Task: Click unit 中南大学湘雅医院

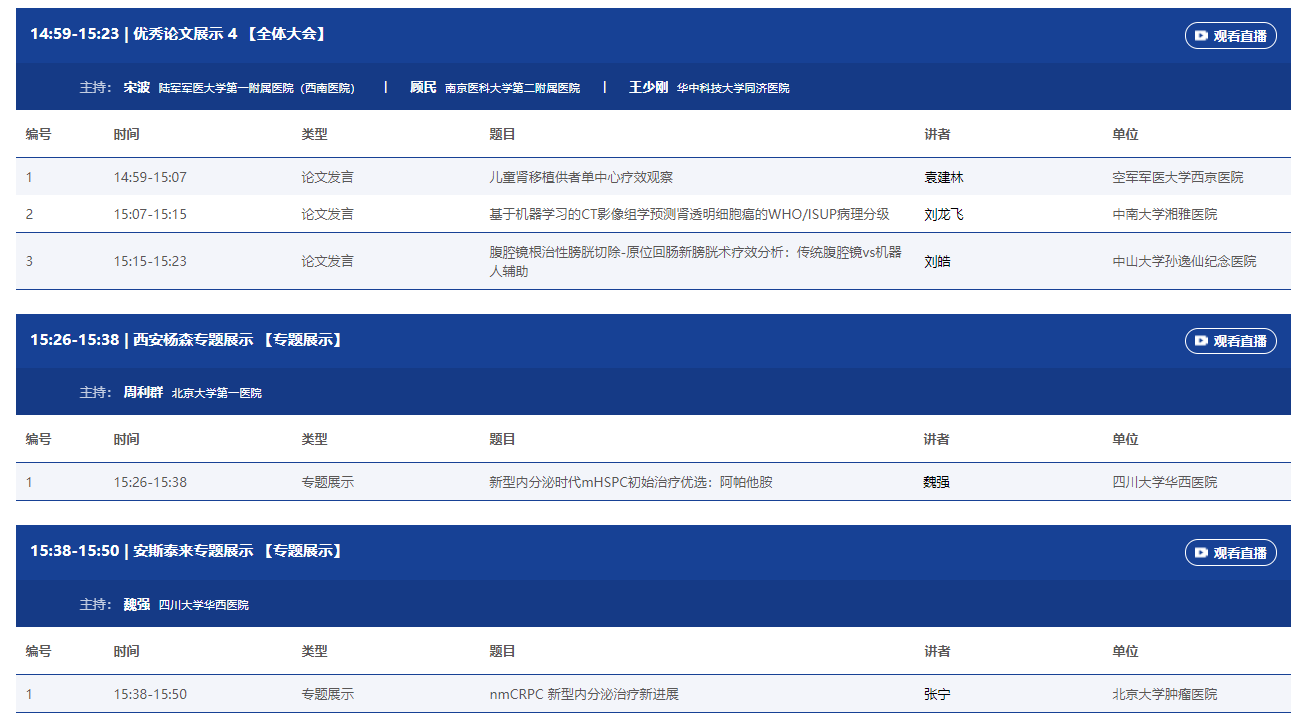Action: [x=1165, y=214]
